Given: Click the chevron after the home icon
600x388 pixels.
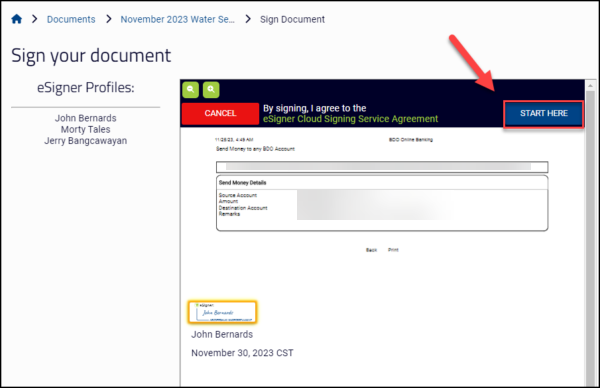Looking at the screenshot, I should 34,19.
